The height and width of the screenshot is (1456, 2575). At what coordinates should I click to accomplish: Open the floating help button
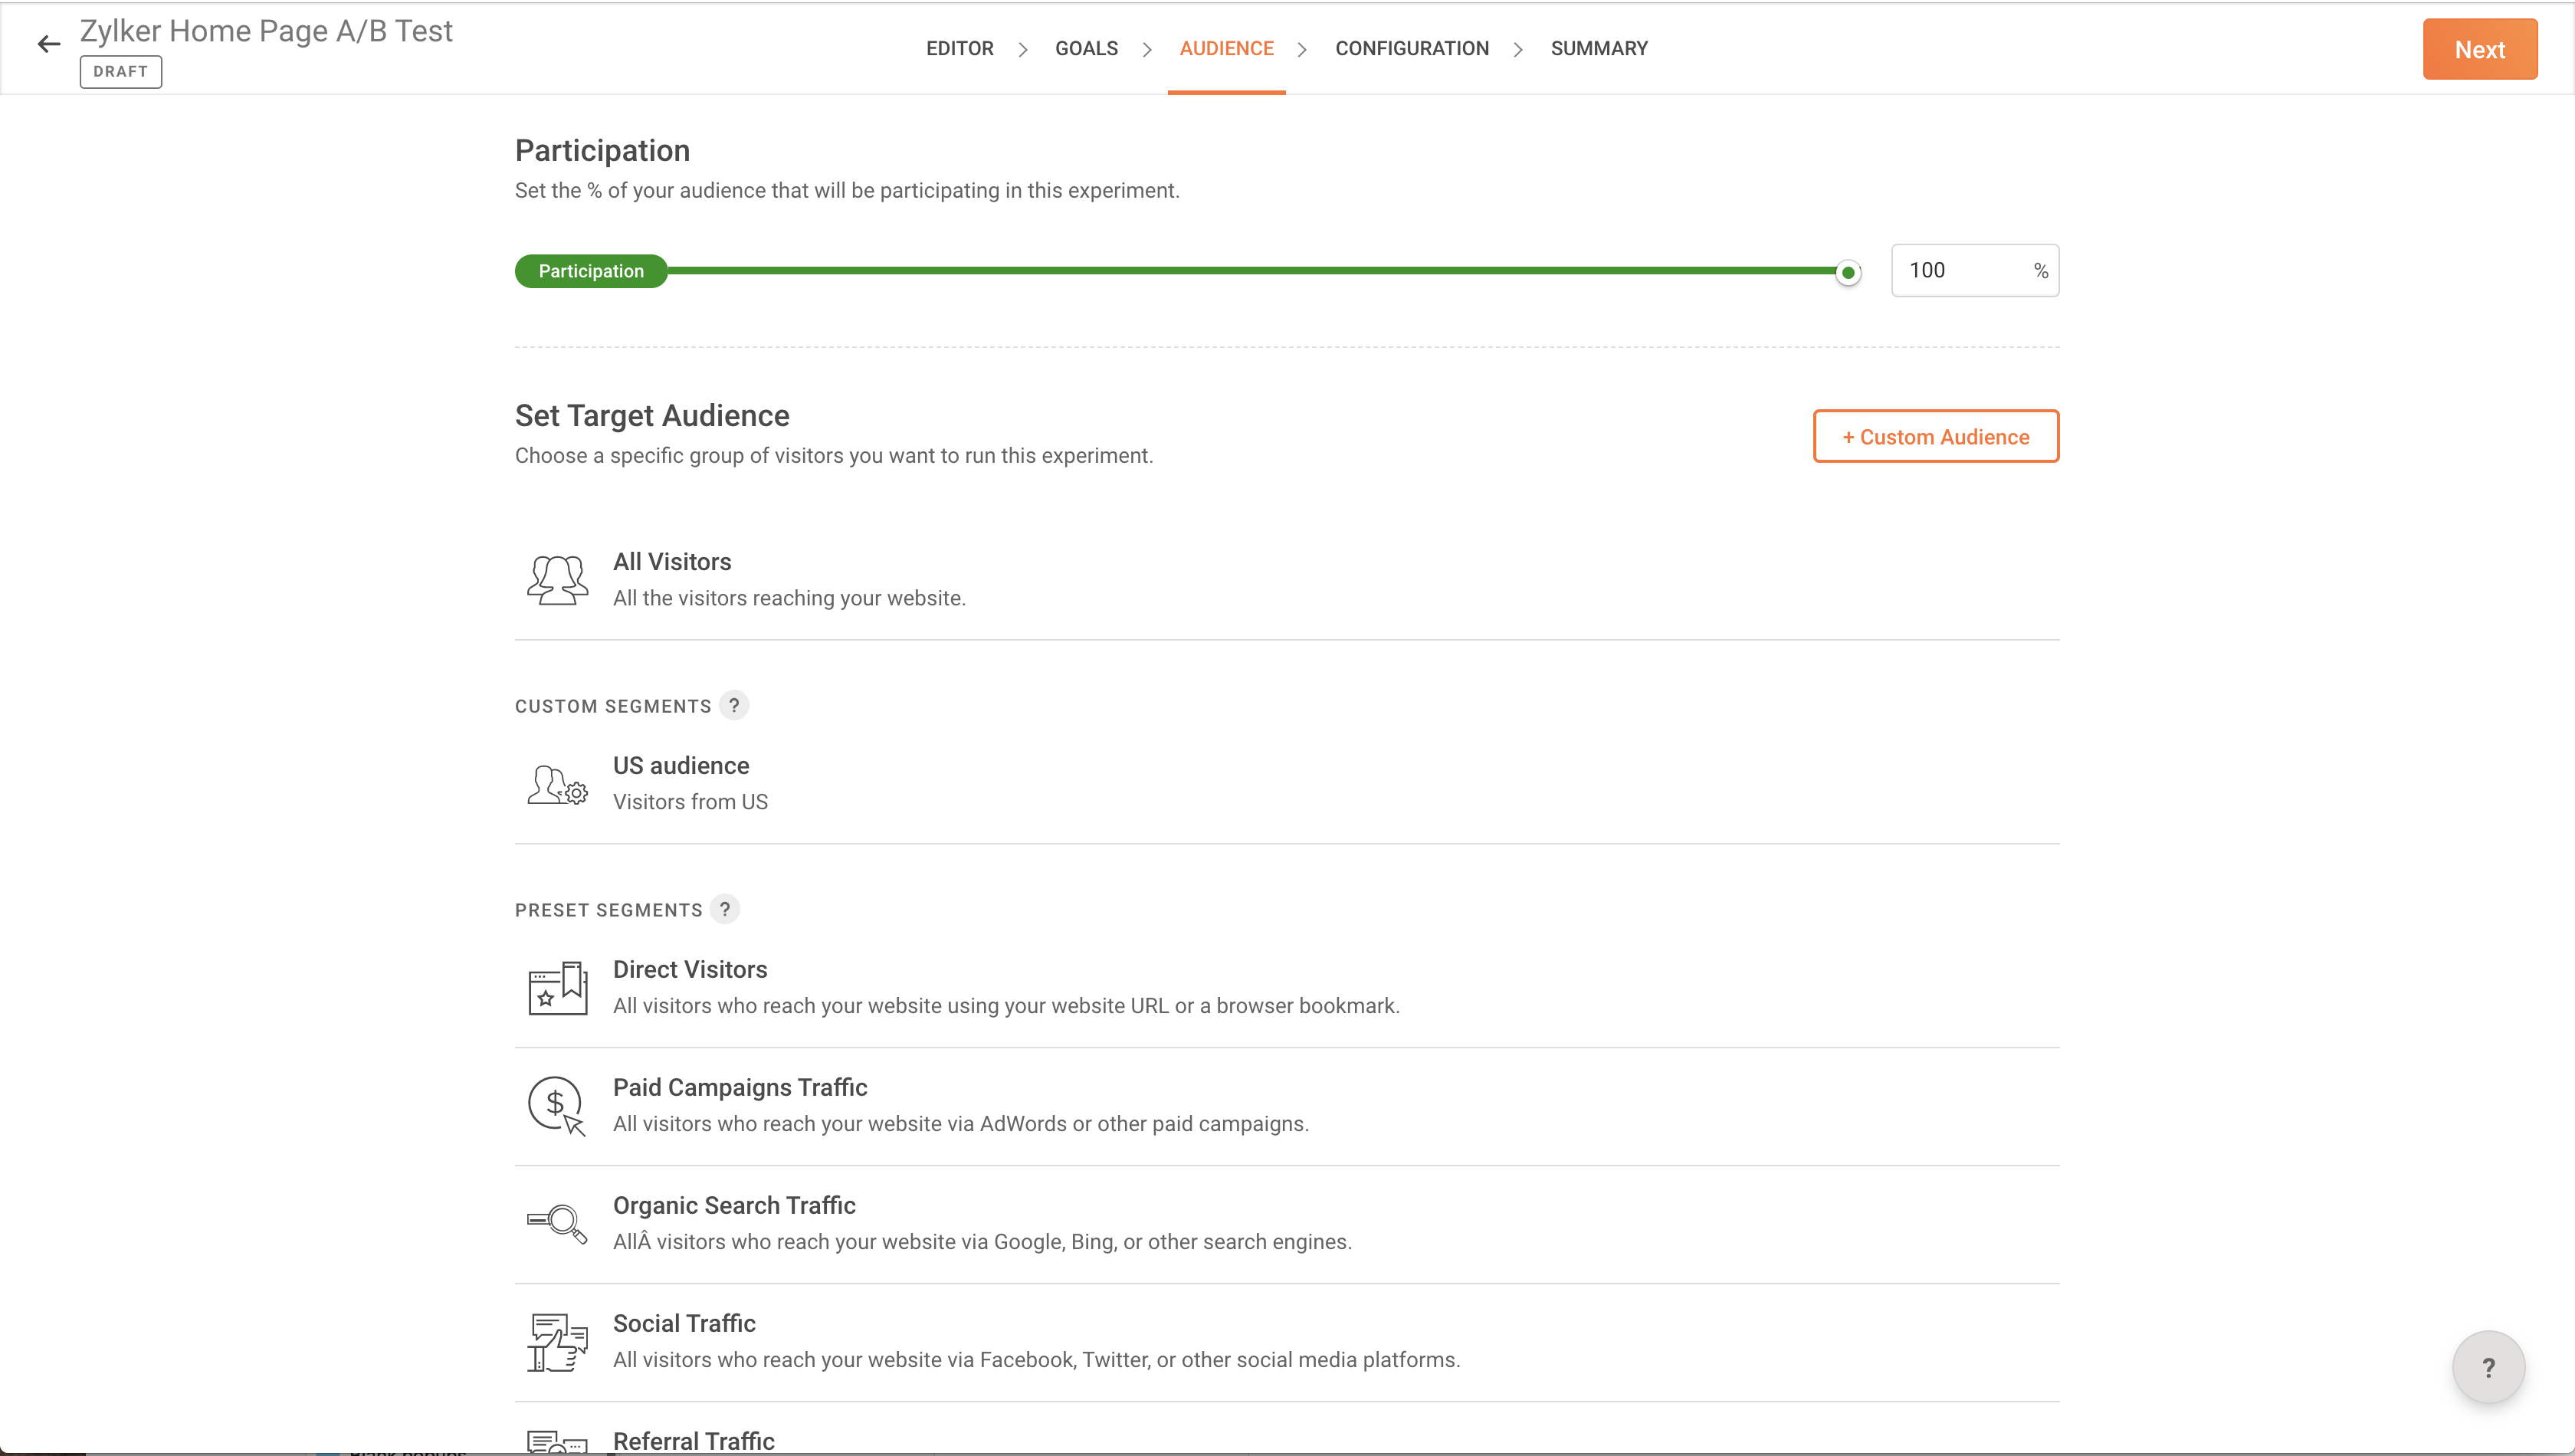click(2488, 1367)
